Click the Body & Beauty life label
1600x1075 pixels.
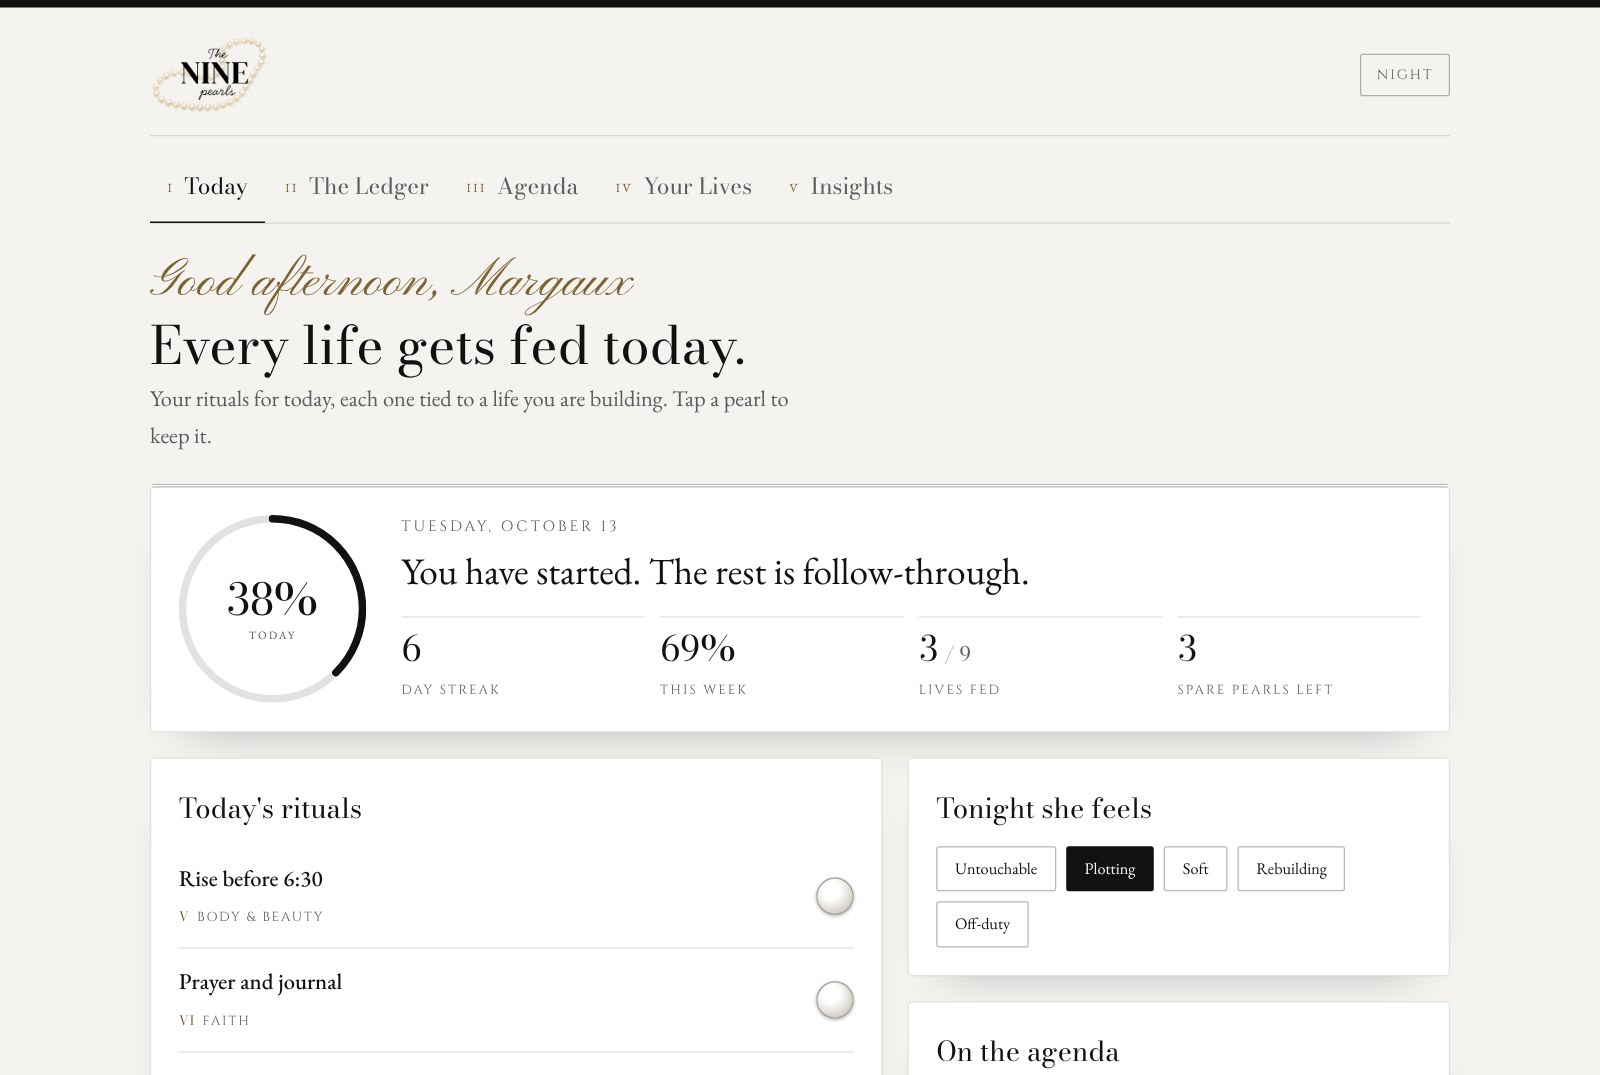click(251, 916)
